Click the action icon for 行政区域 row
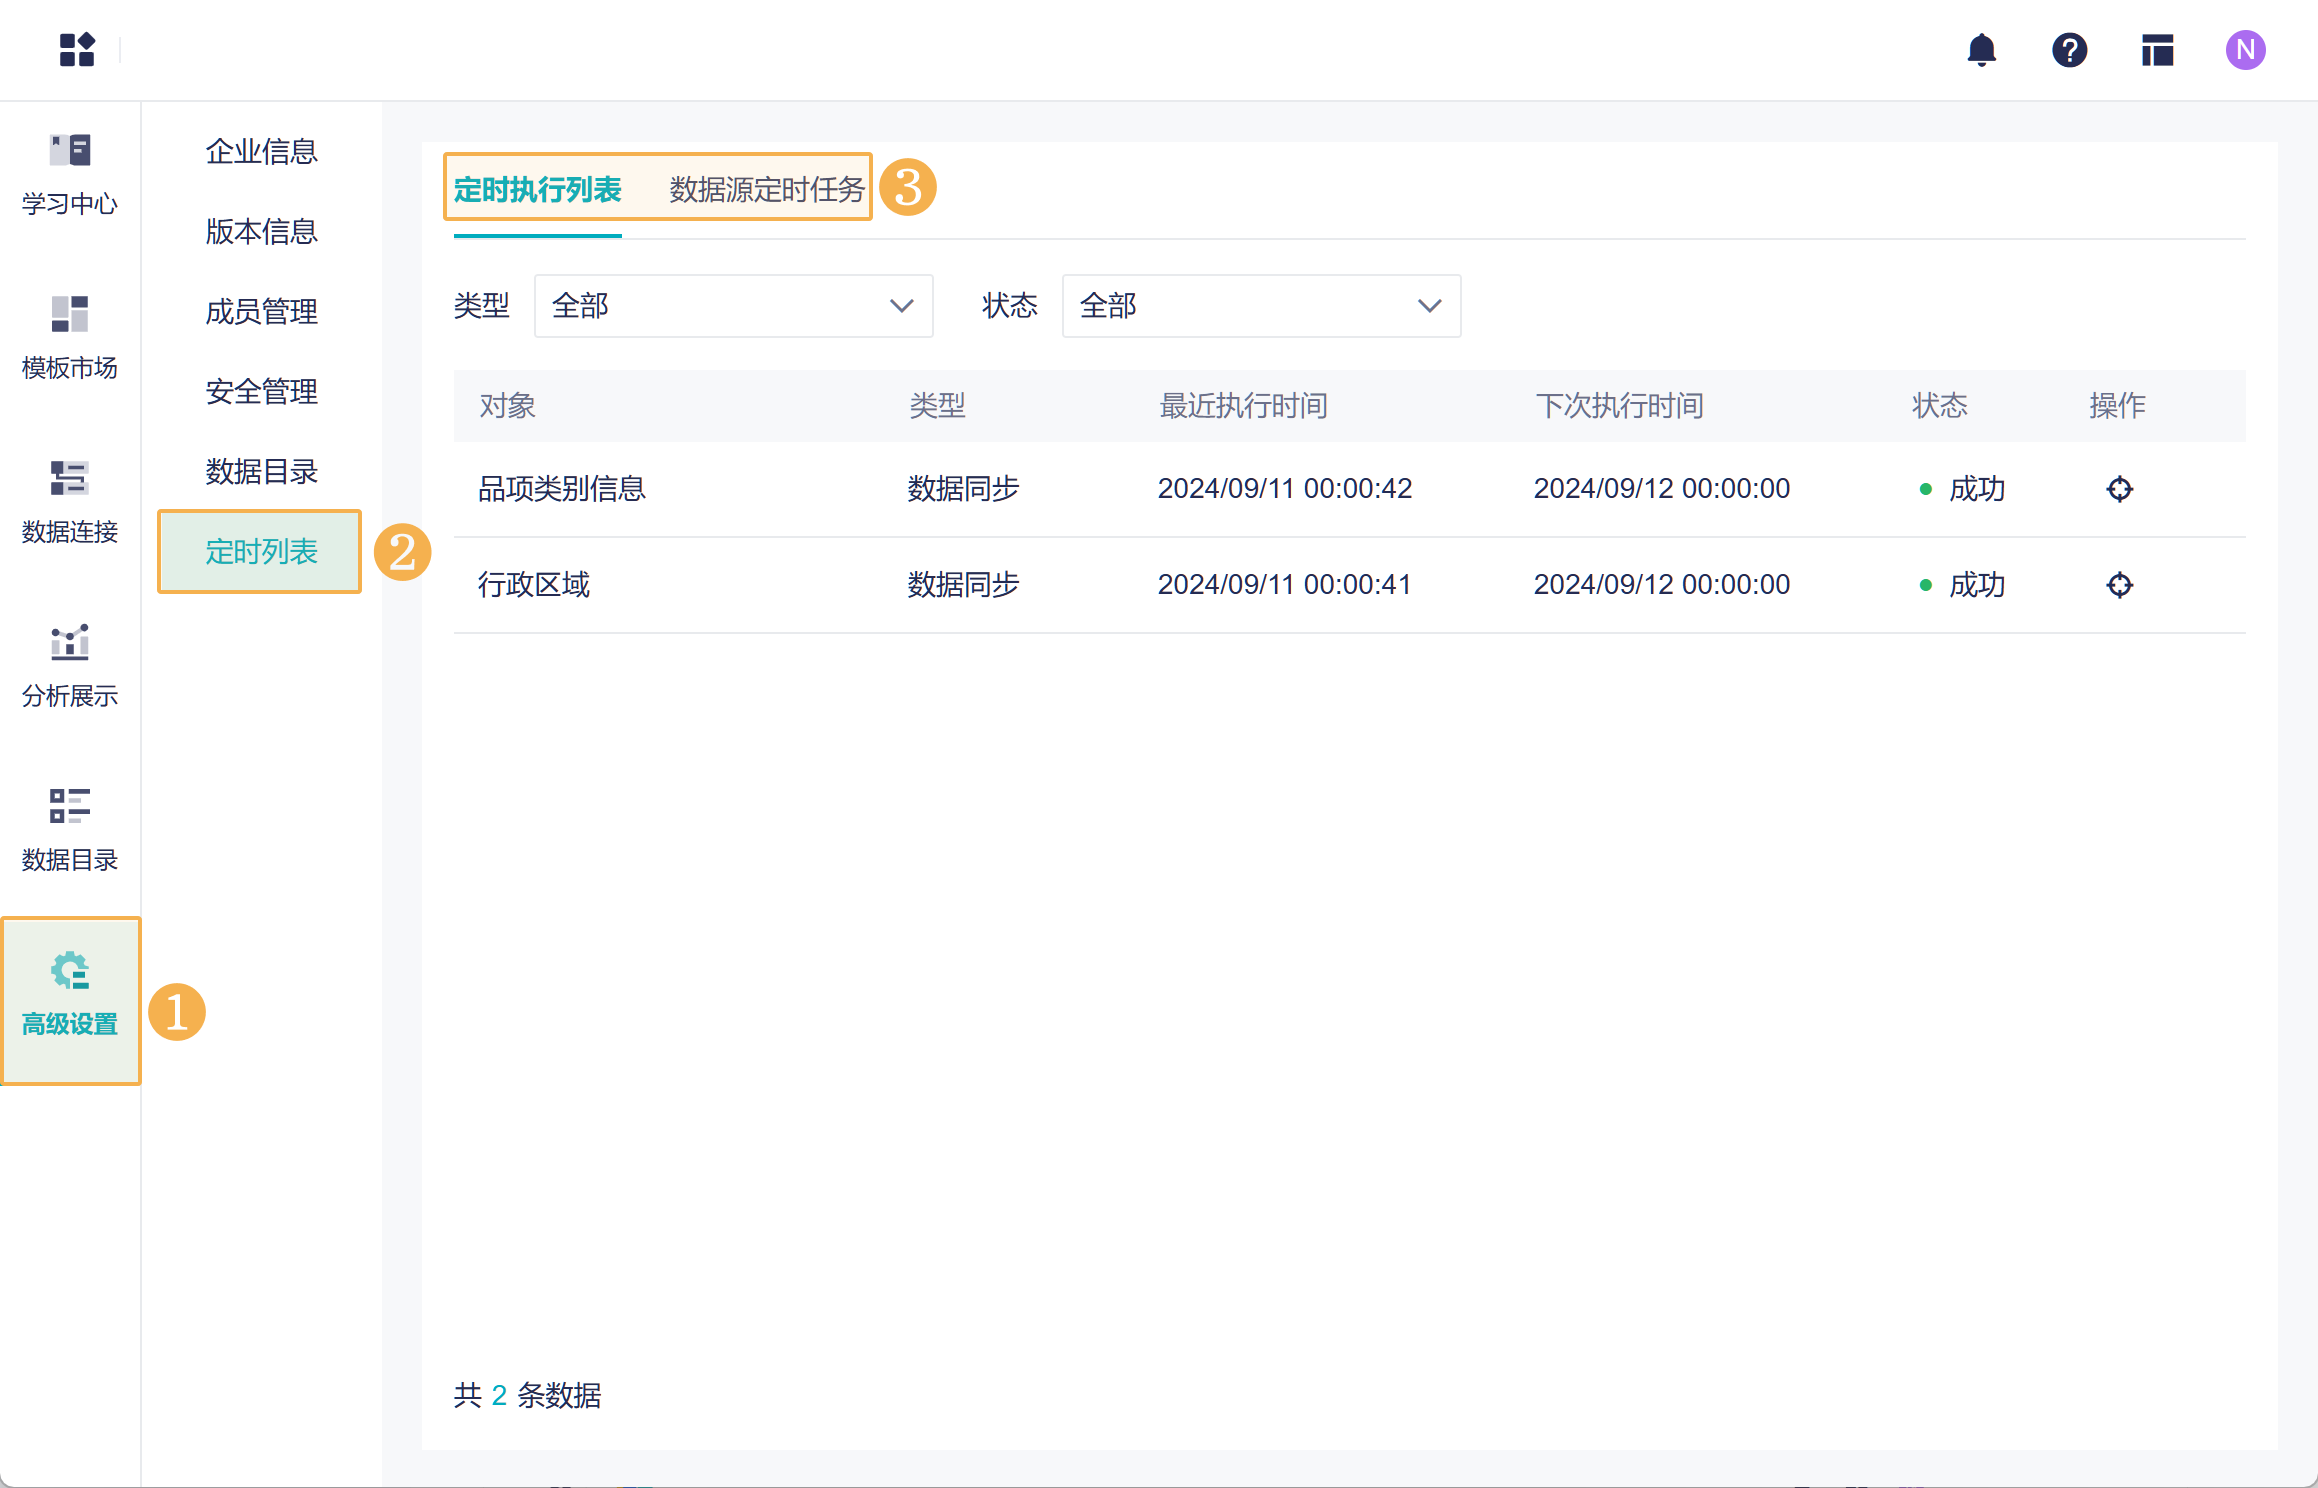Screen dimensions: 2318x1488 click(2119, 585)
